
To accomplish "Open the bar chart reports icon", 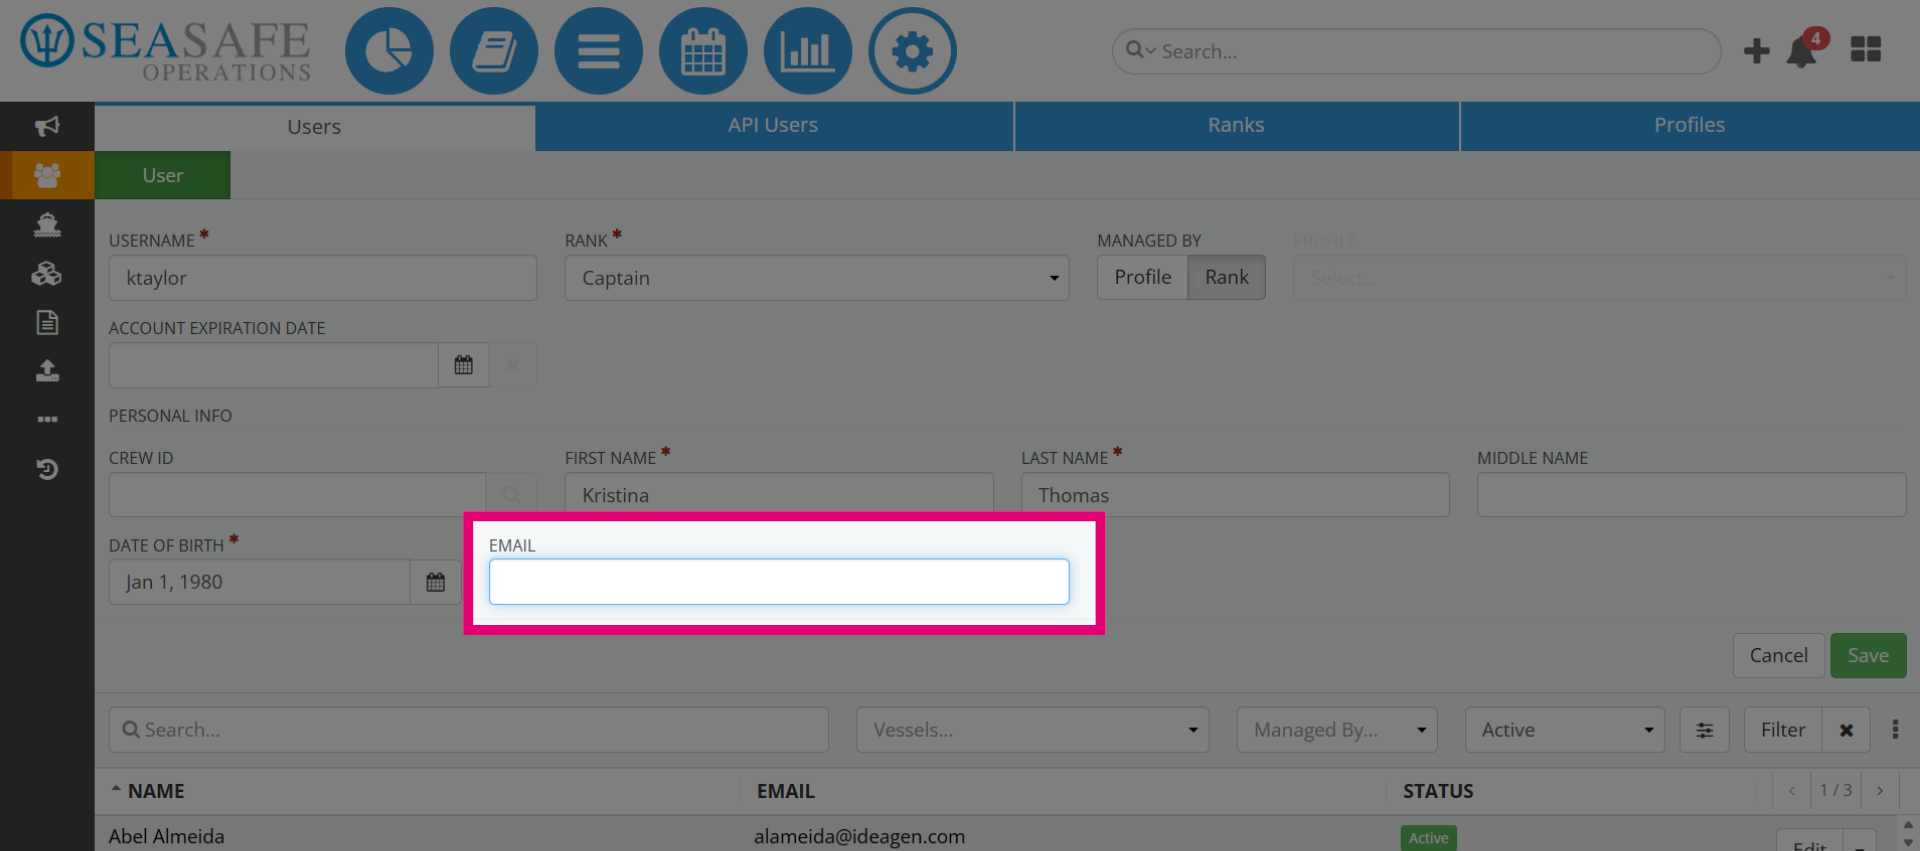I will tap(808, 51).
